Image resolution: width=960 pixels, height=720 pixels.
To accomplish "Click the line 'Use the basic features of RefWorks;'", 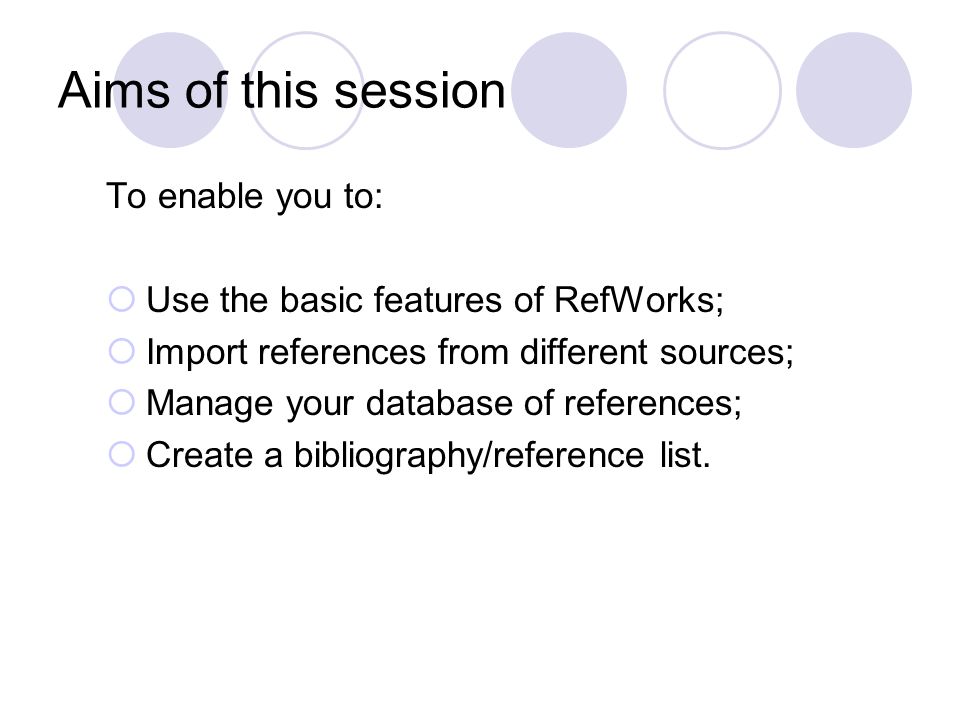I will (x=435, y=300).
